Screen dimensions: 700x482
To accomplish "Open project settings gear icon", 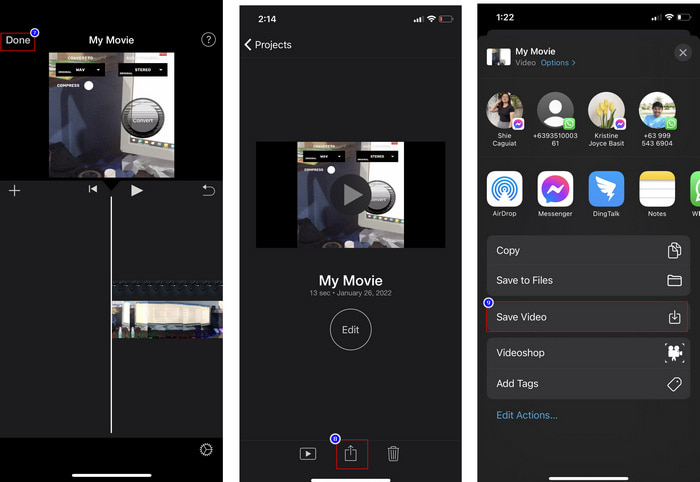I will pyautogui.click(x=206, y=450).
